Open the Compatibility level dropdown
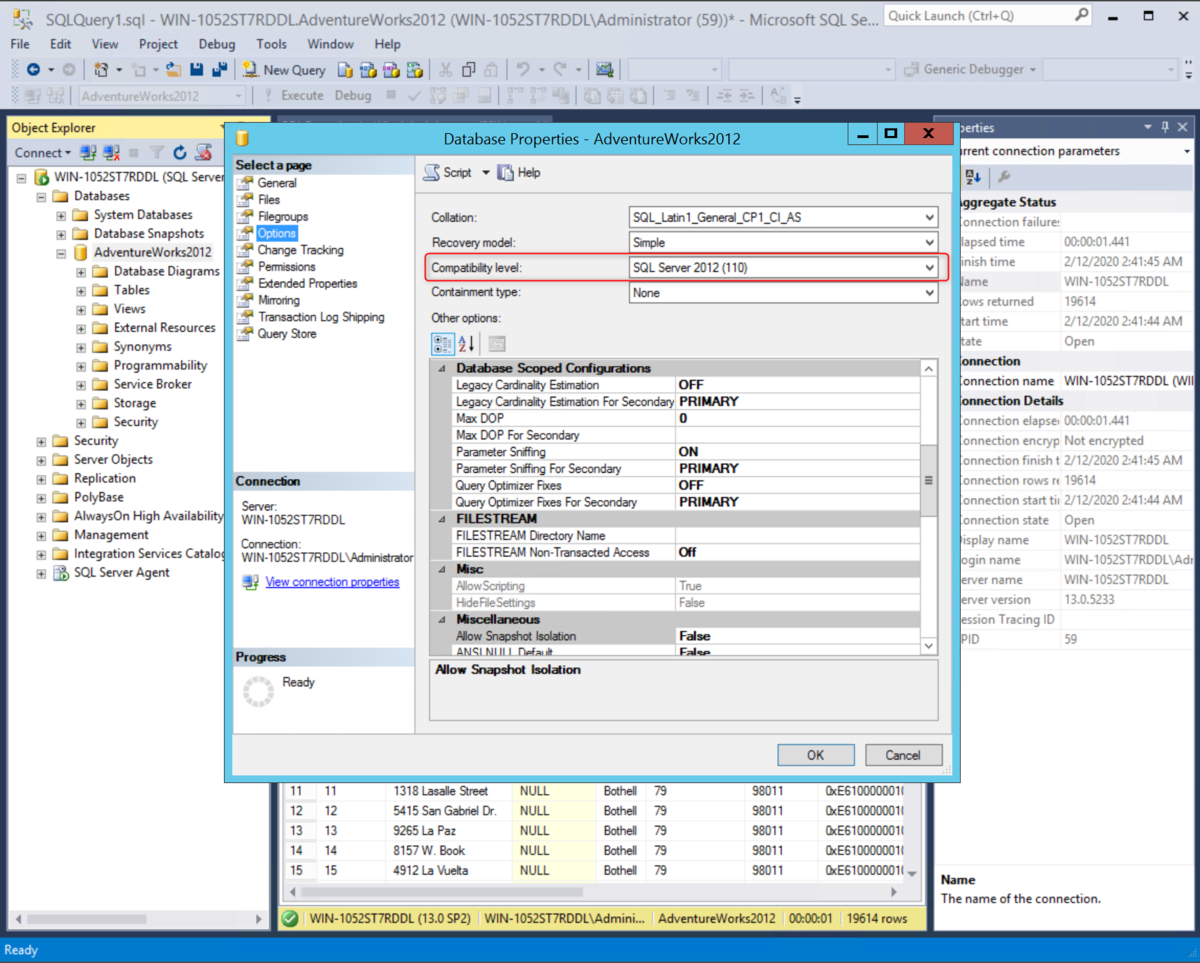The width and height of the screenshot is (1200, 963). 929,268
